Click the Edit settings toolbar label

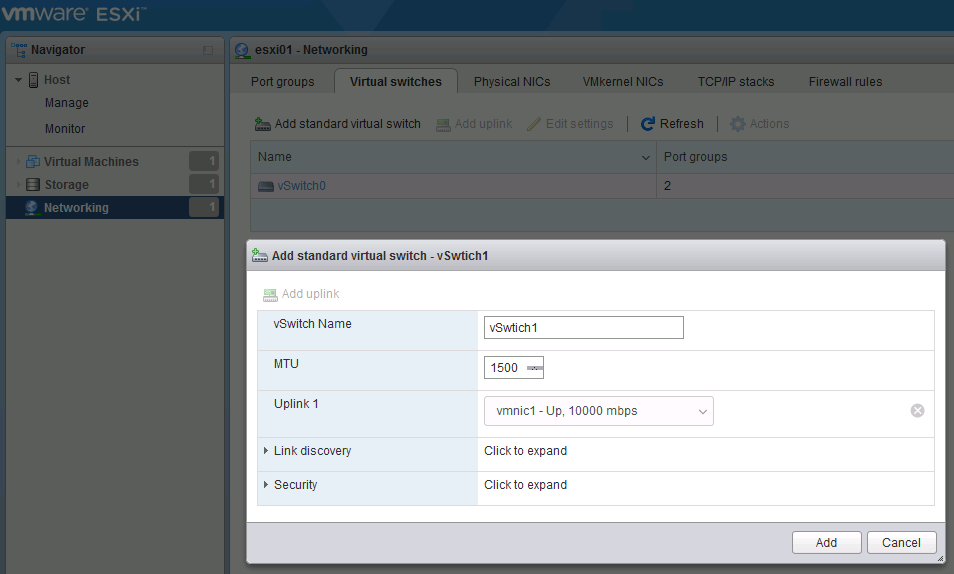coord(579,124)
